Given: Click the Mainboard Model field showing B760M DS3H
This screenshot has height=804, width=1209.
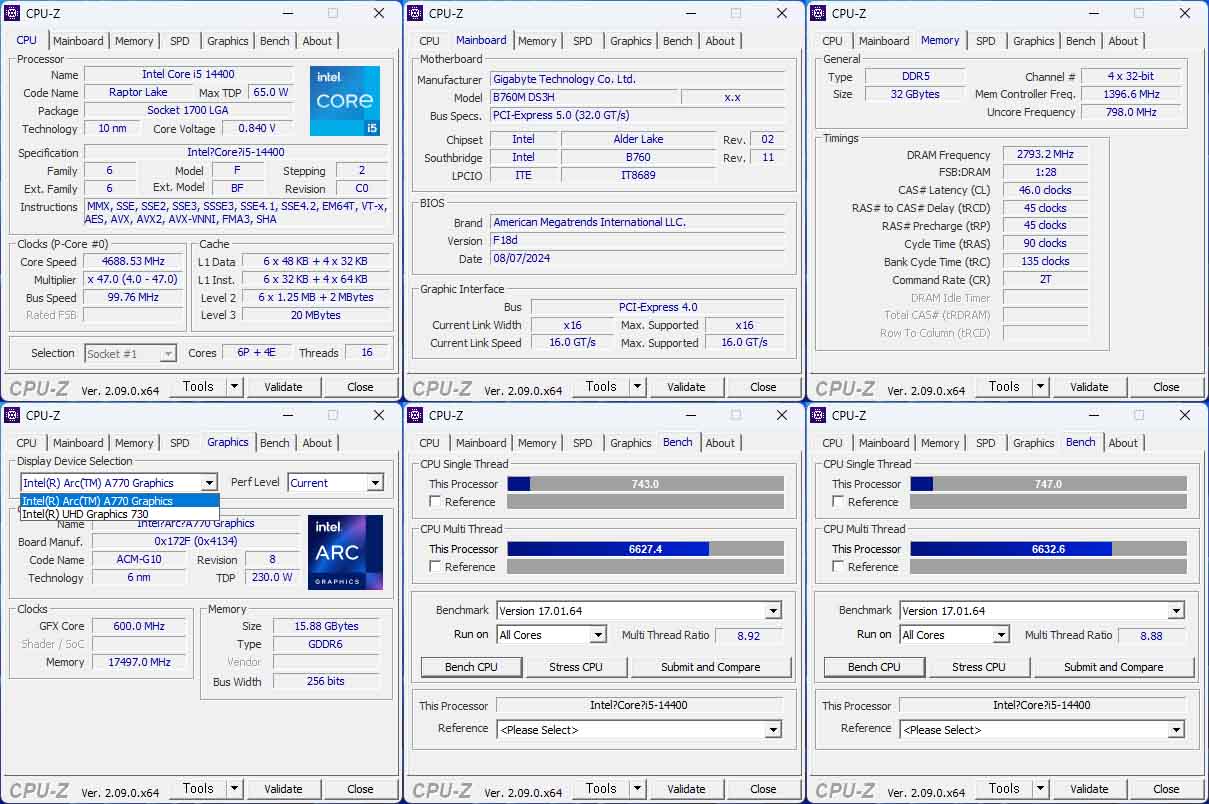Looking at the screenshot, I should pos(583,98).
